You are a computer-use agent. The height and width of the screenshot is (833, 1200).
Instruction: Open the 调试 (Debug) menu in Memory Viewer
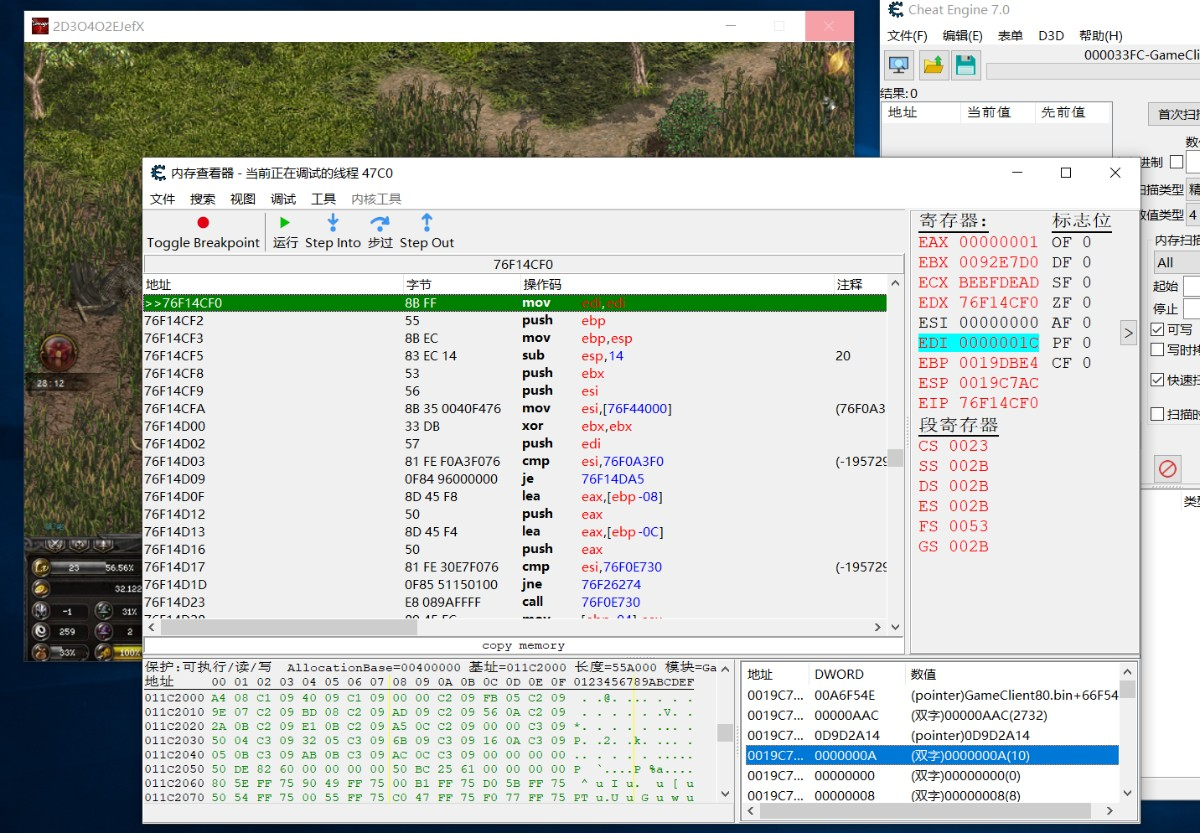283,199
